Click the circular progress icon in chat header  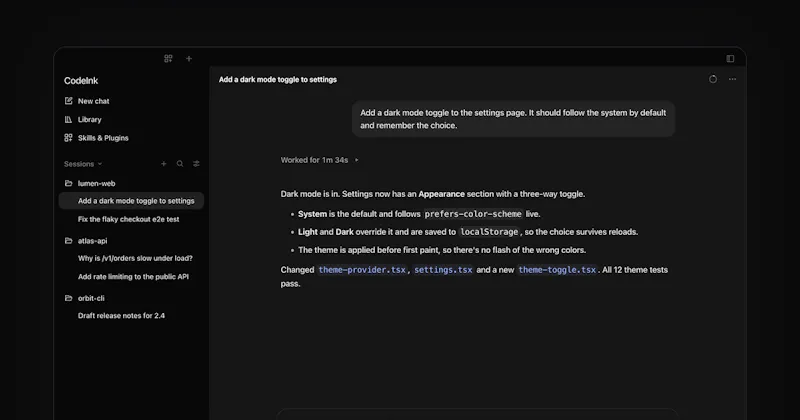coord(713,79)
